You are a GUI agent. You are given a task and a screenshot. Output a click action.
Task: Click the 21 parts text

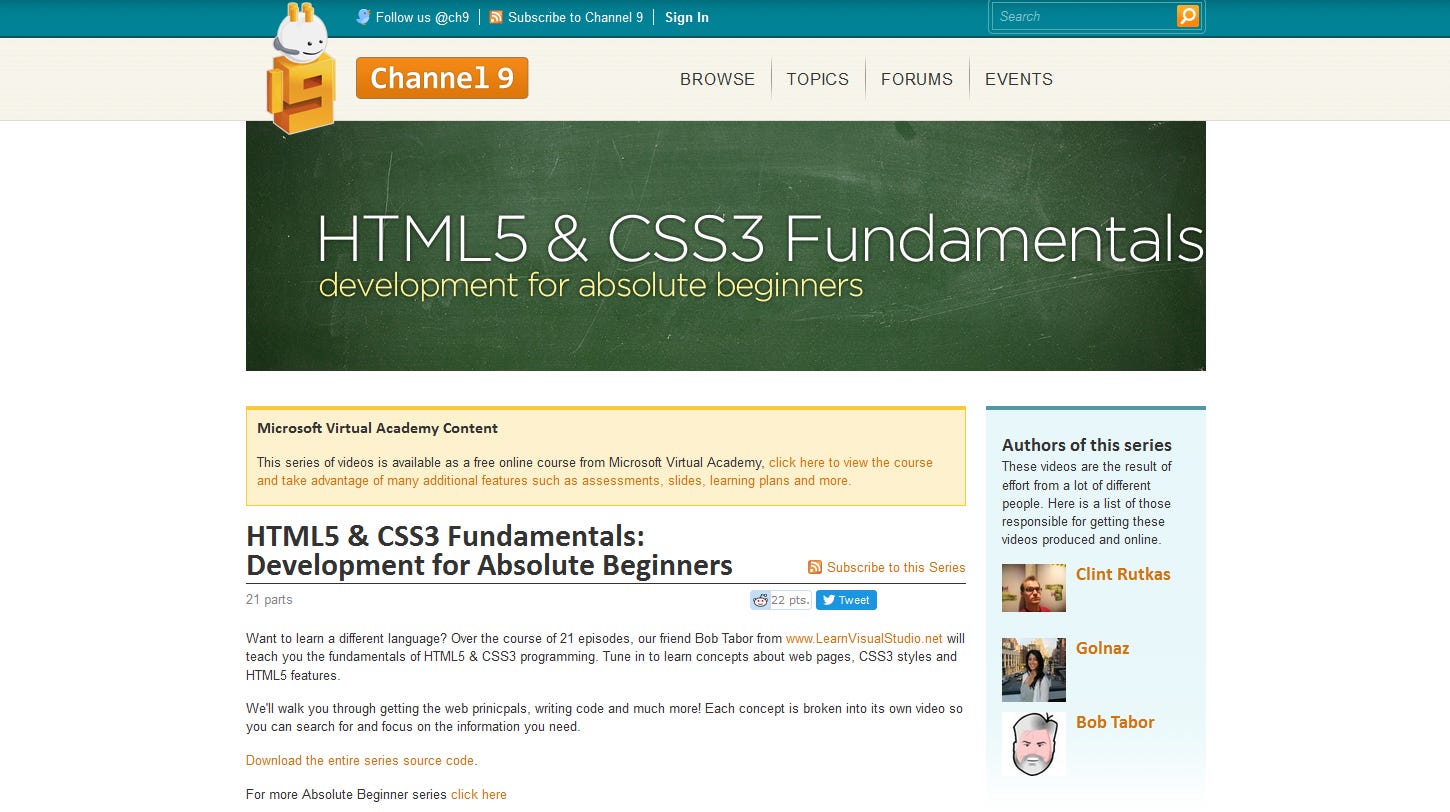pos(269,600)
